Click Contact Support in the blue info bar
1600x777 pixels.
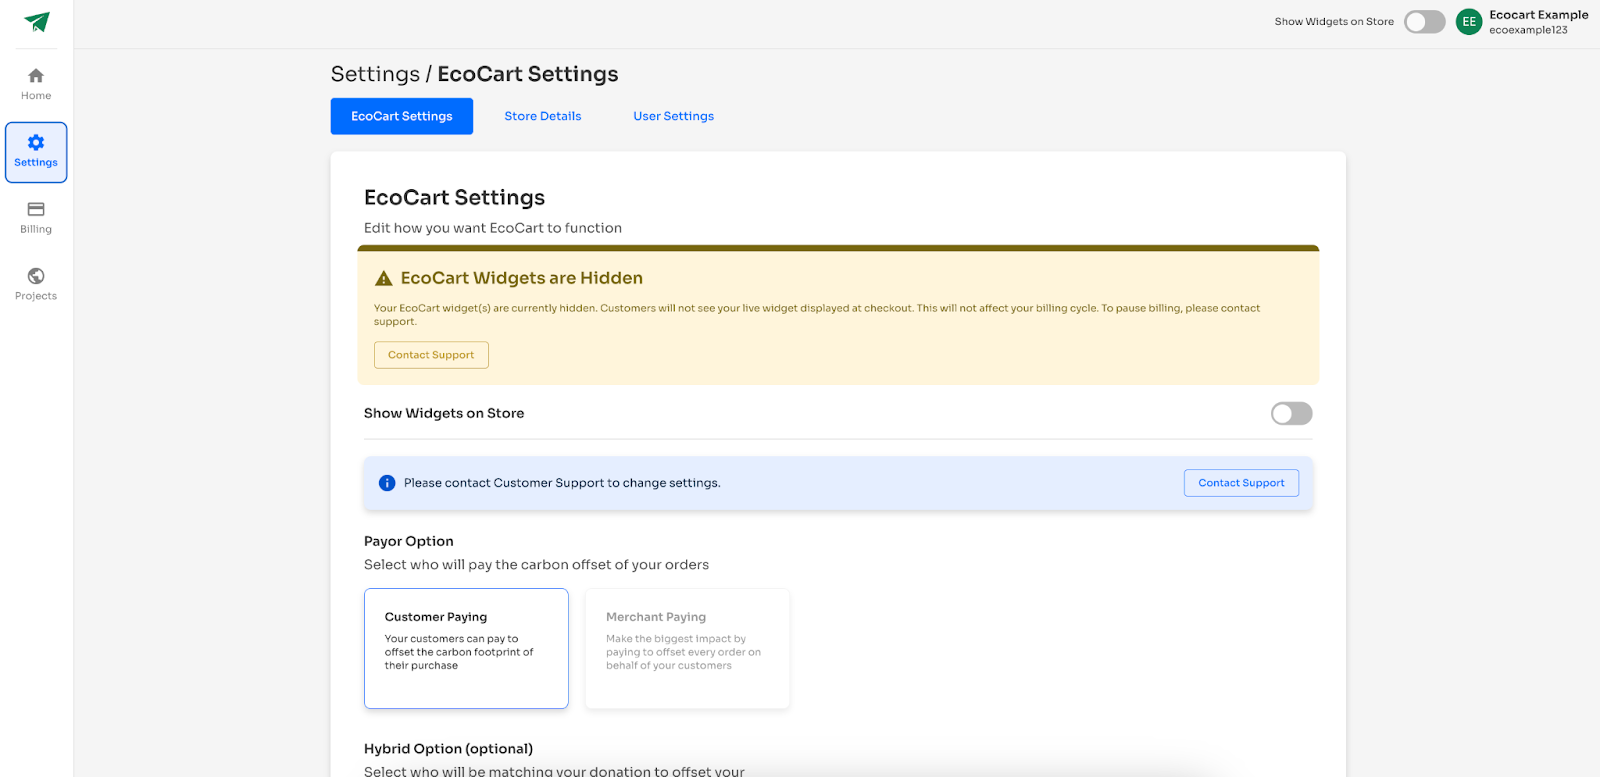coord(1241,483)
